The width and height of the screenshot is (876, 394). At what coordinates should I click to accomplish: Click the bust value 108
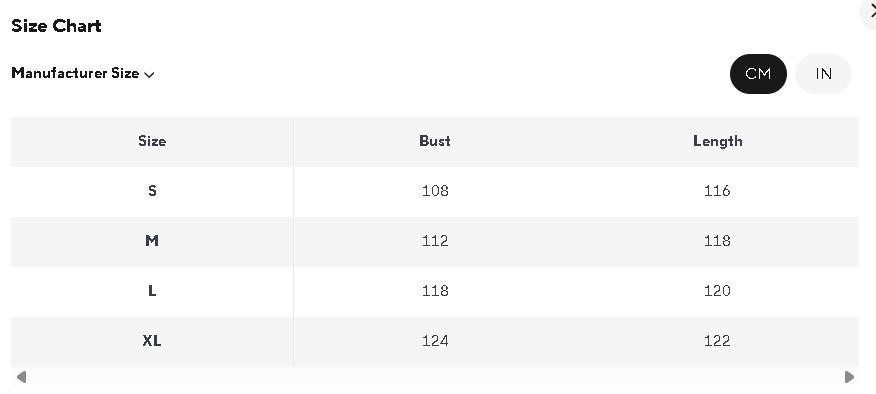click(x=435, y=191)
